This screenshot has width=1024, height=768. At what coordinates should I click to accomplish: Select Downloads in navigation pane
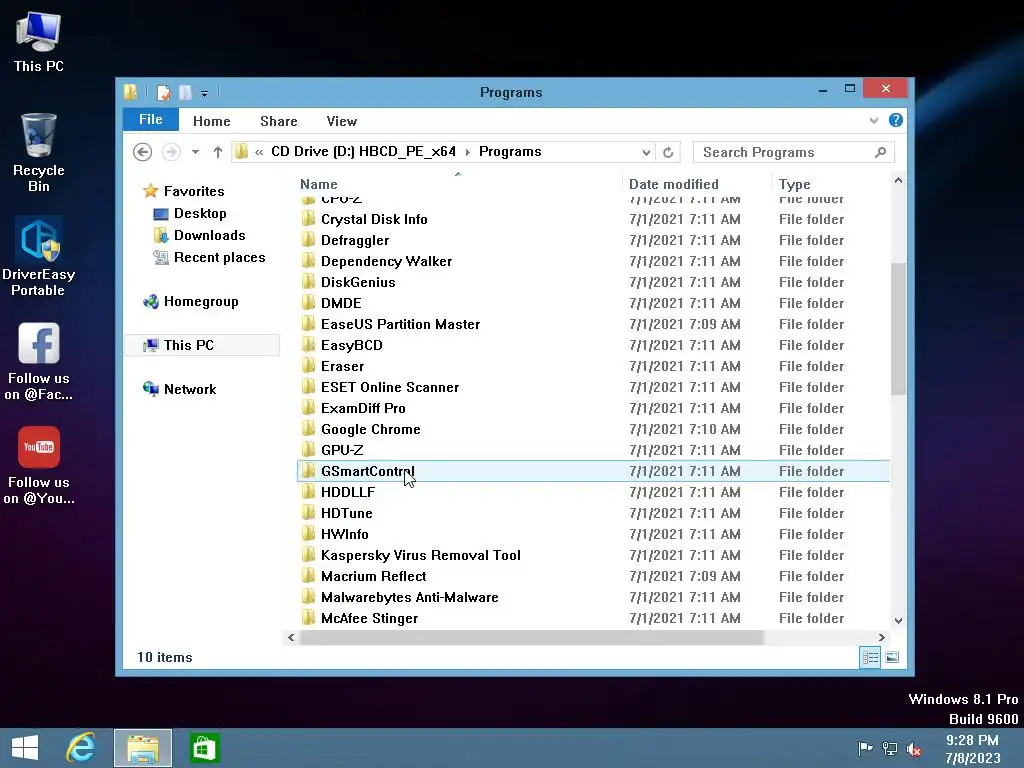click(210, 236)
